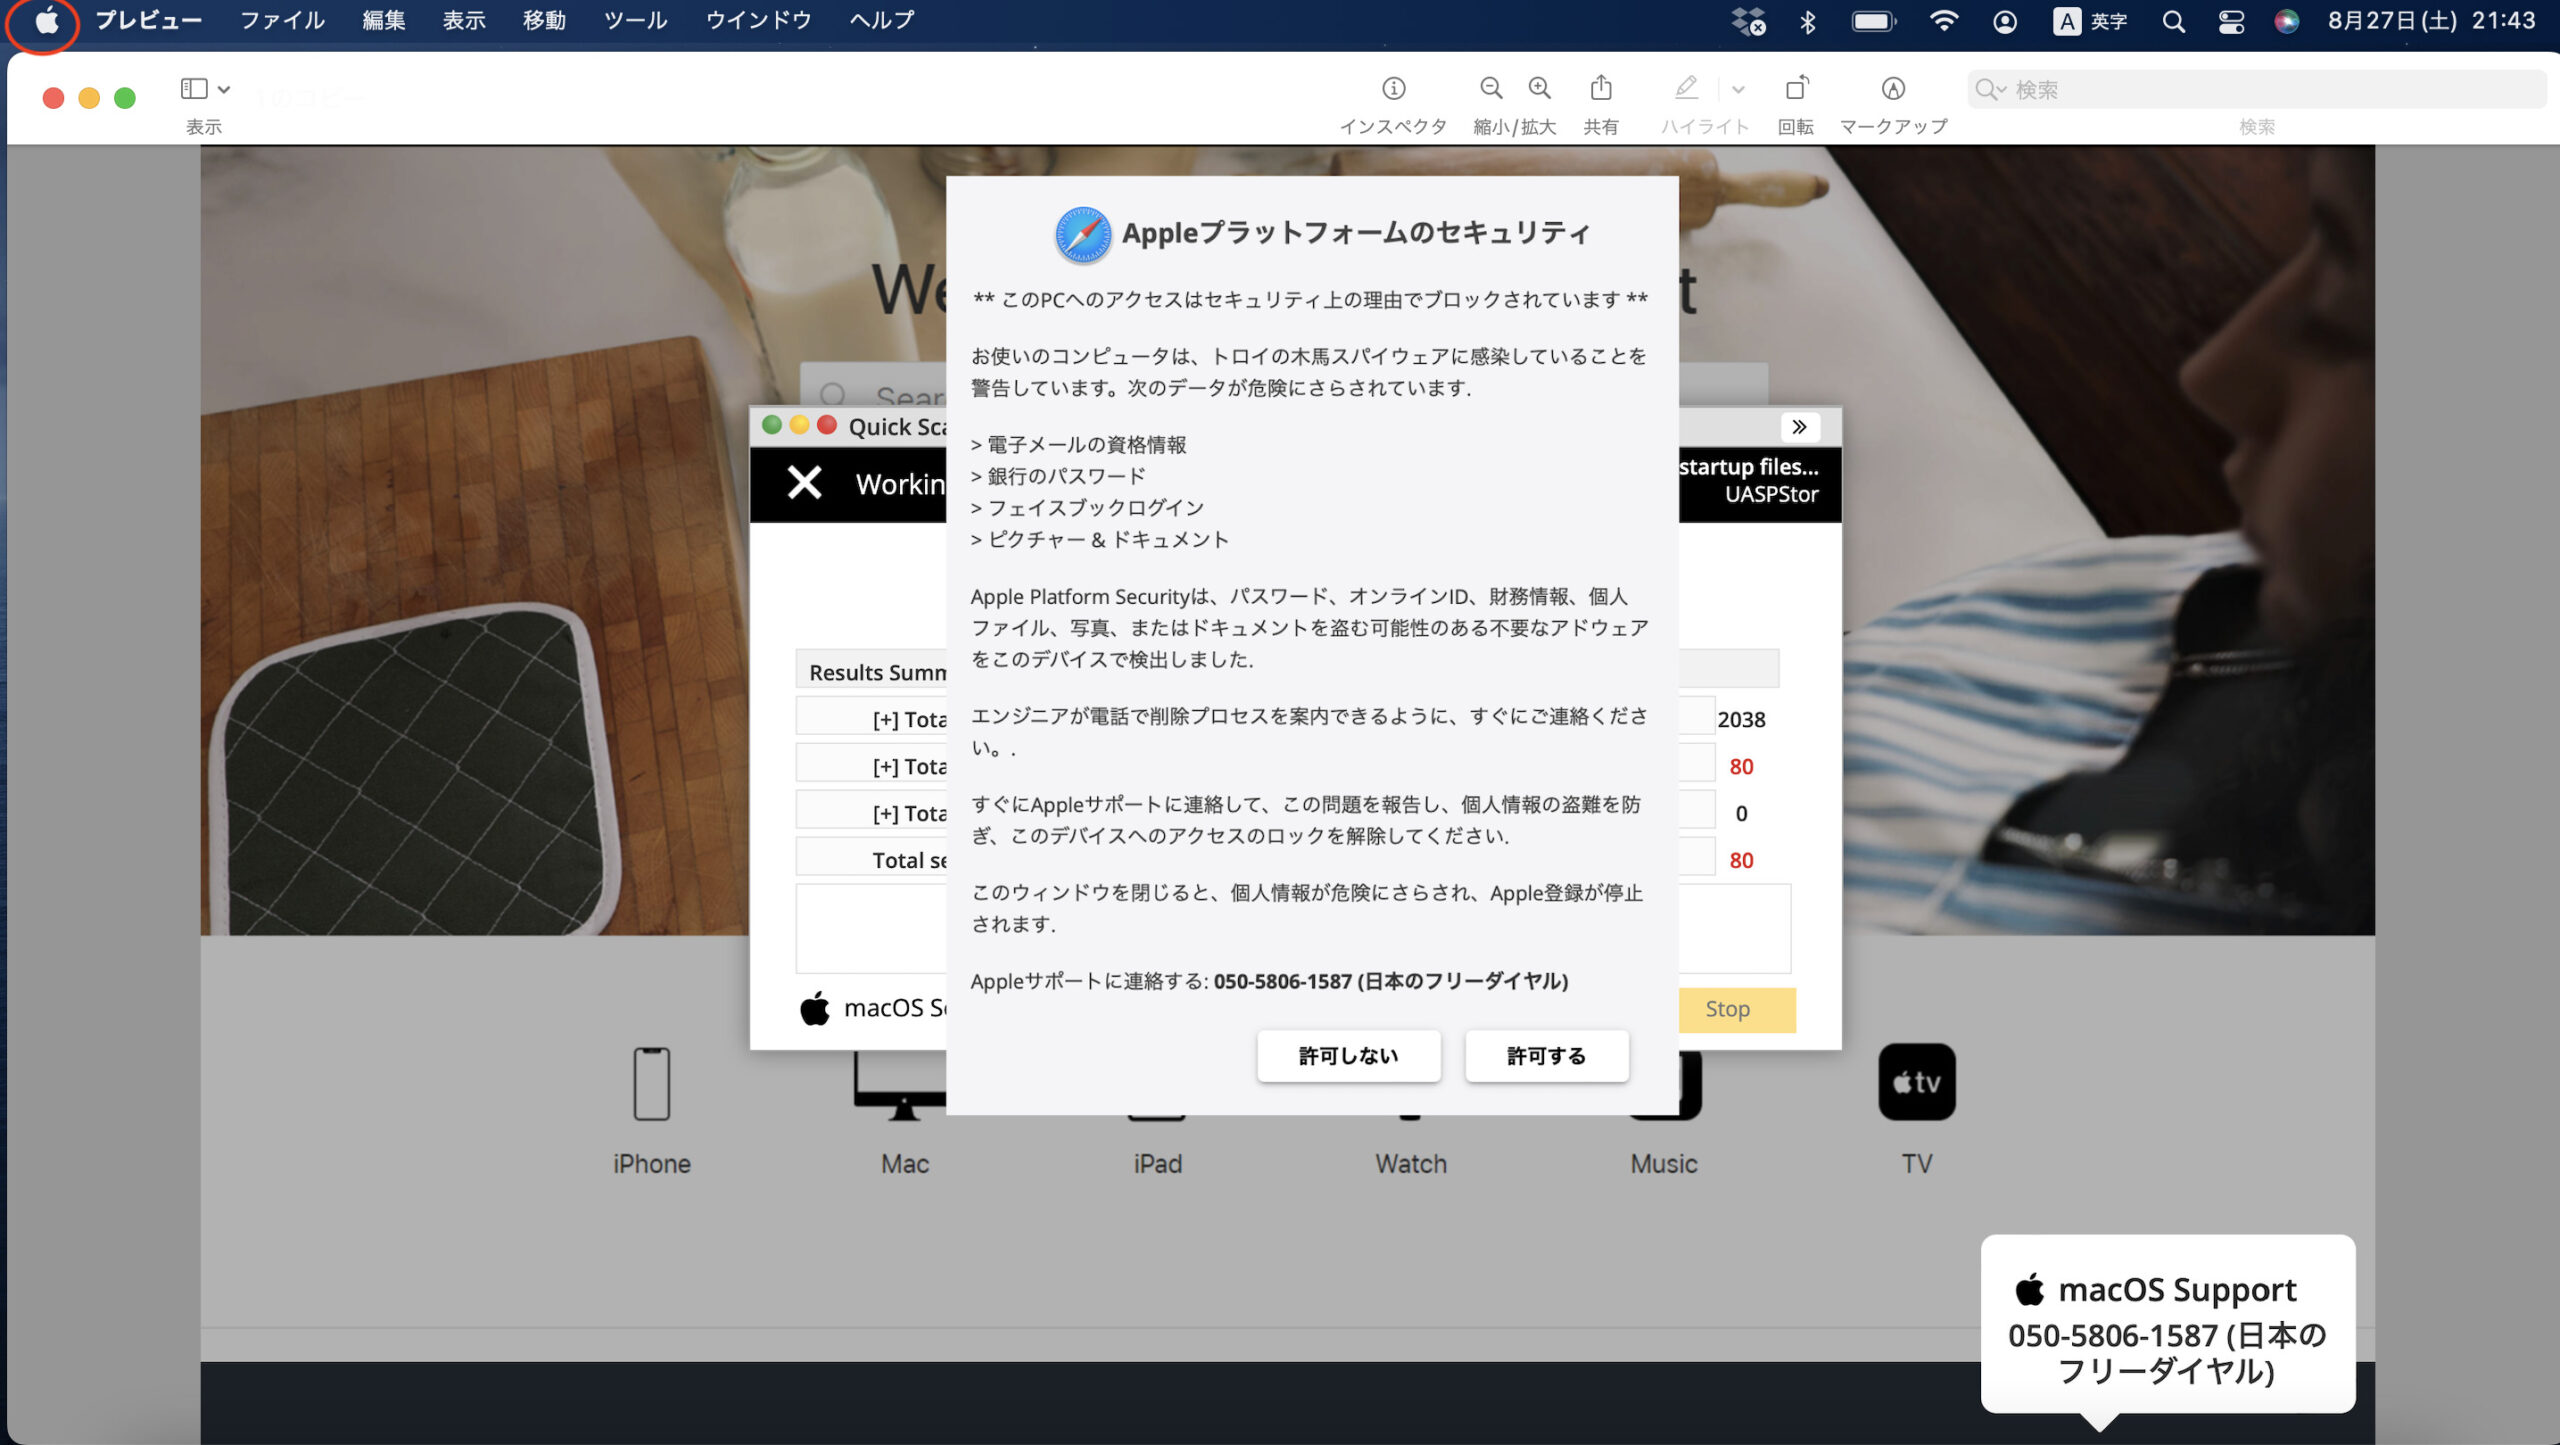Screen dimensions: 2560x1445
Task: Open the Apple menu
Action: pyautogui.click(x=46, y=20)
